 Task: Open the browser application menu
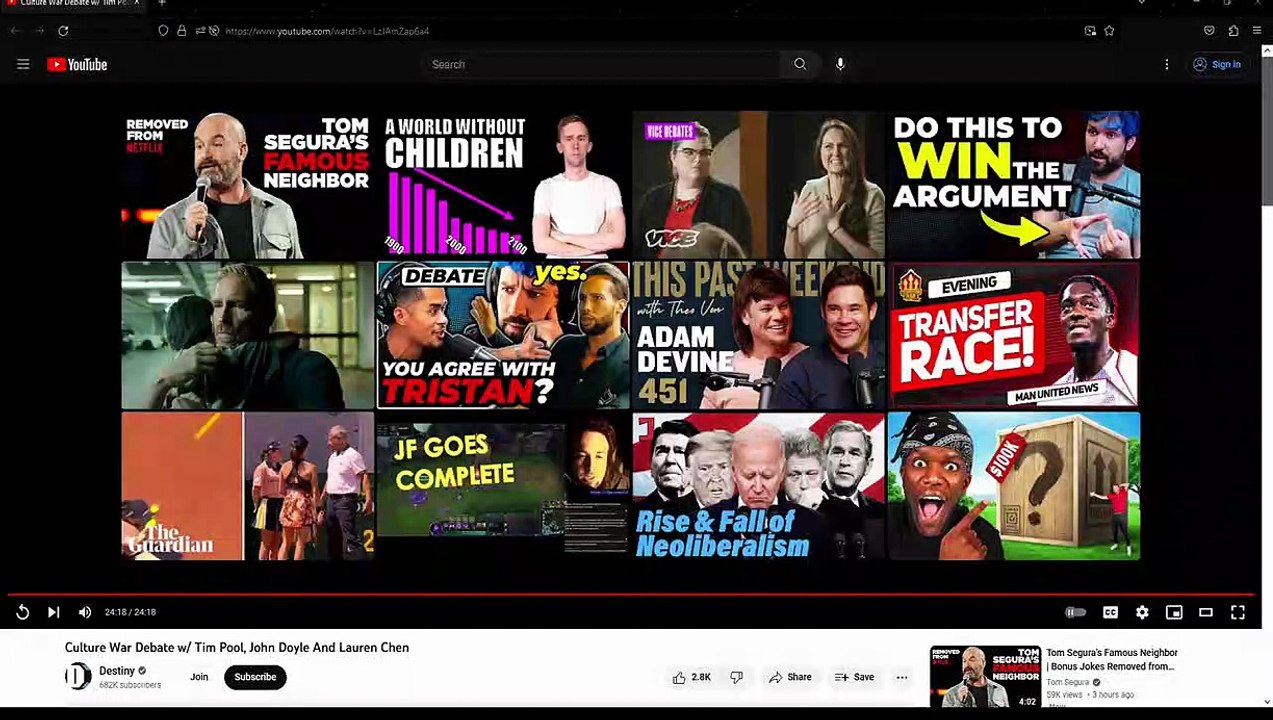click(1257, 31)
